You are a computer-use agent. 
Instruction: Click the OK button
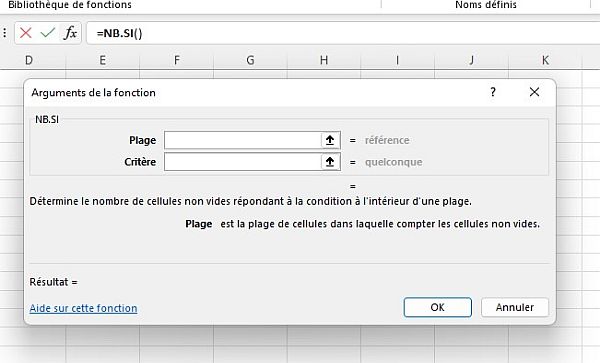point(437,307)
